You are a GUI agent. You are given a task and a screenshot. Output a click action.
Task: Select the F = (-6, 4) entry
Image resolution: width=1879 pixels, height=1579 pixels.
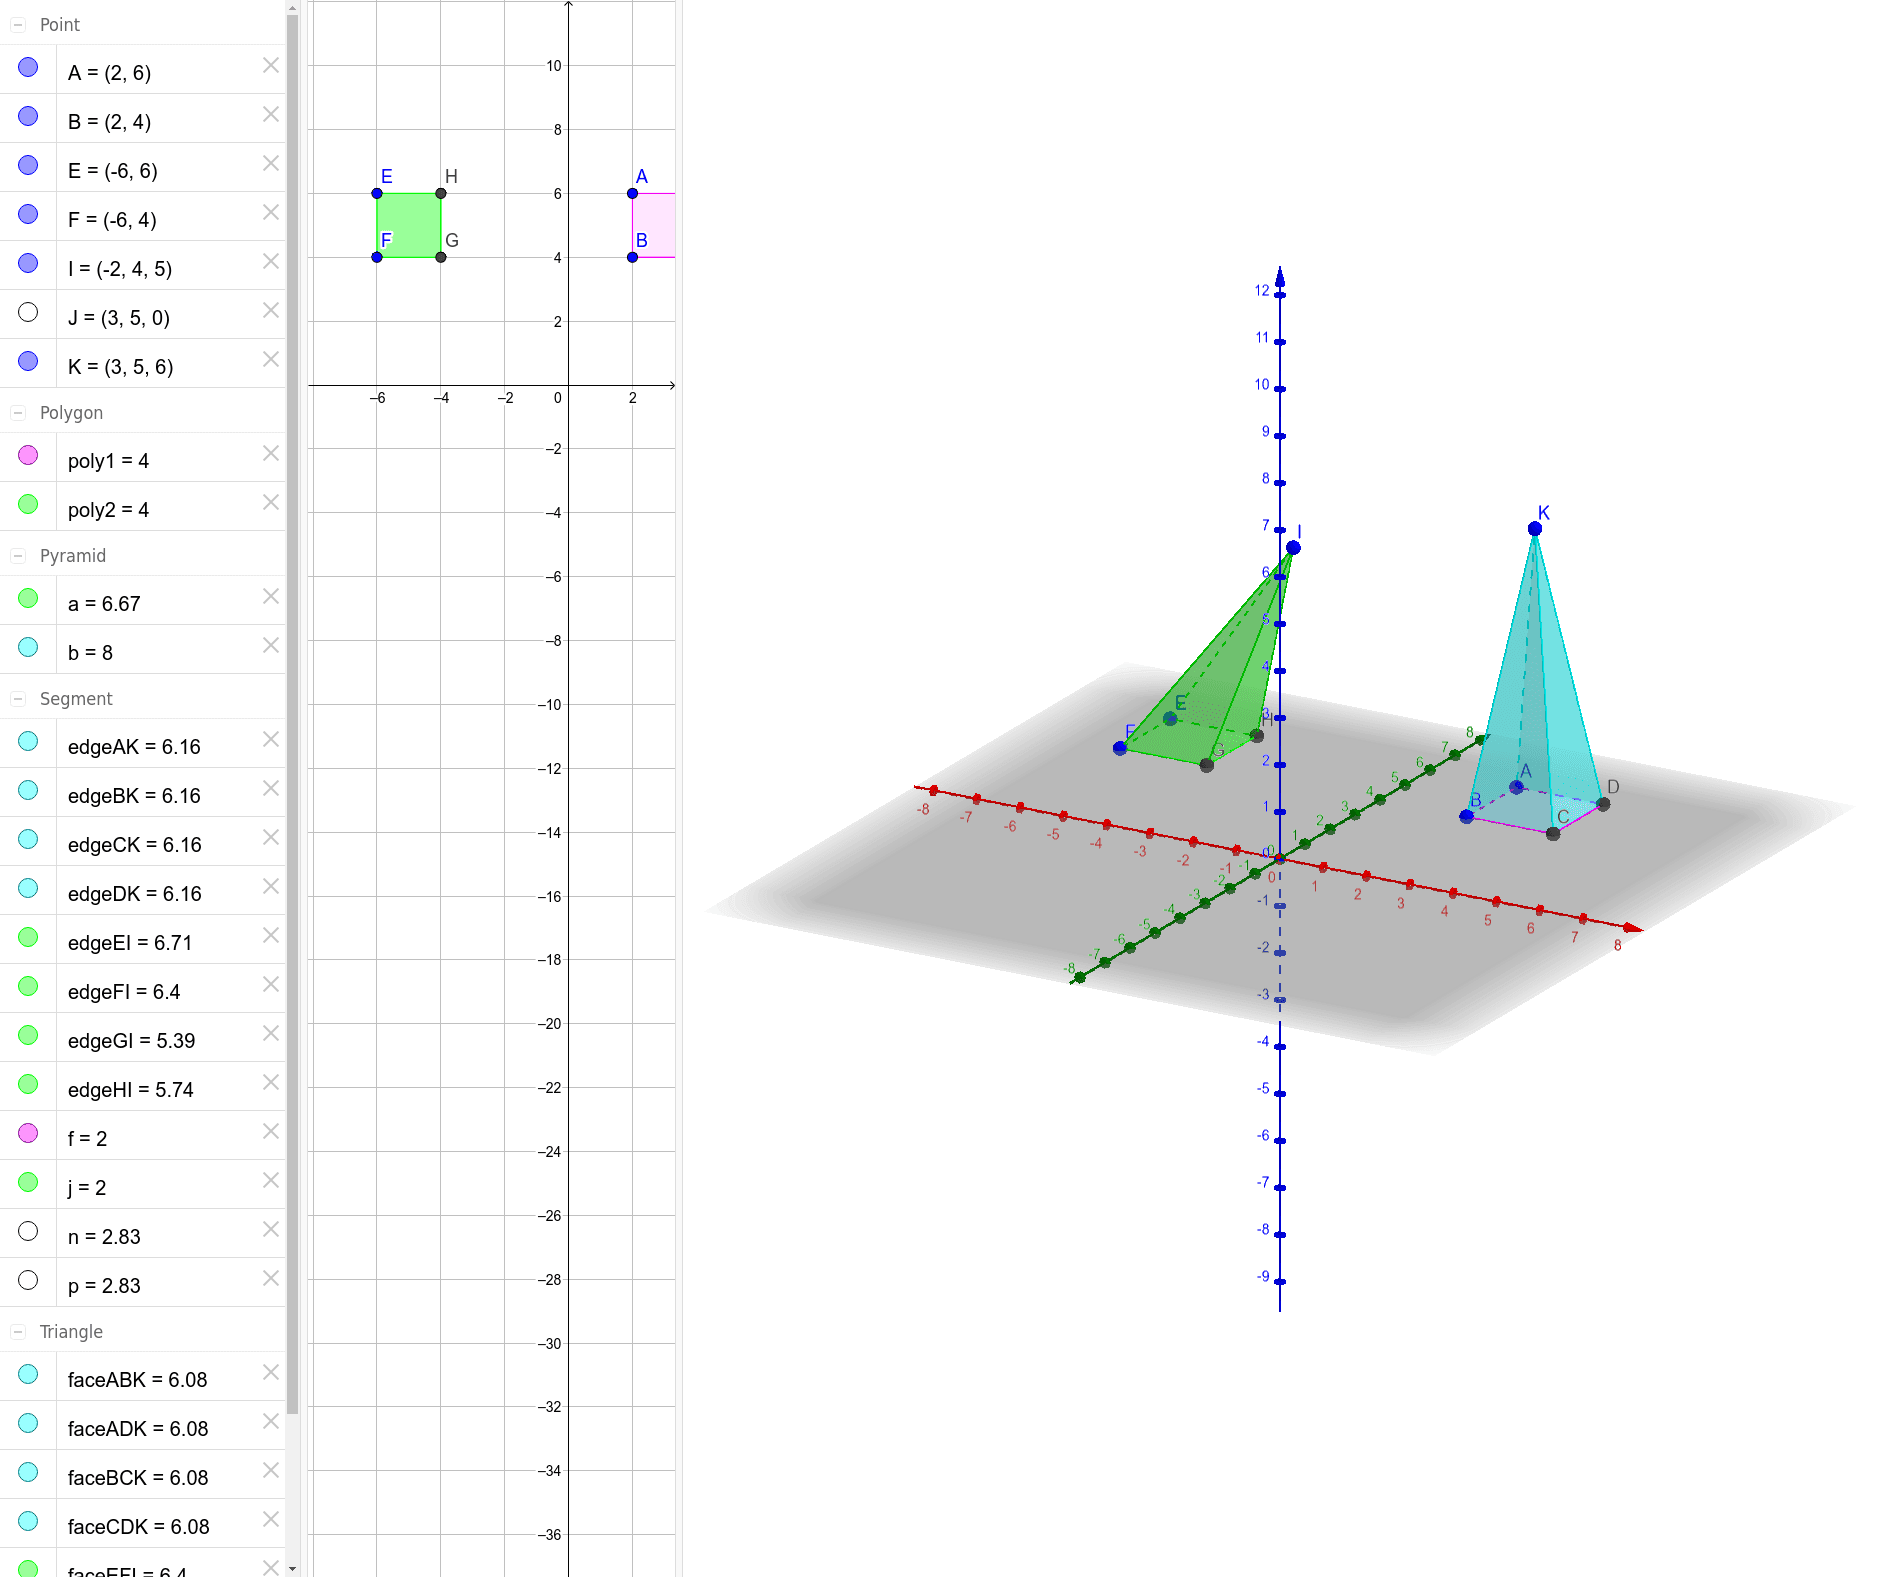[143, 216]
